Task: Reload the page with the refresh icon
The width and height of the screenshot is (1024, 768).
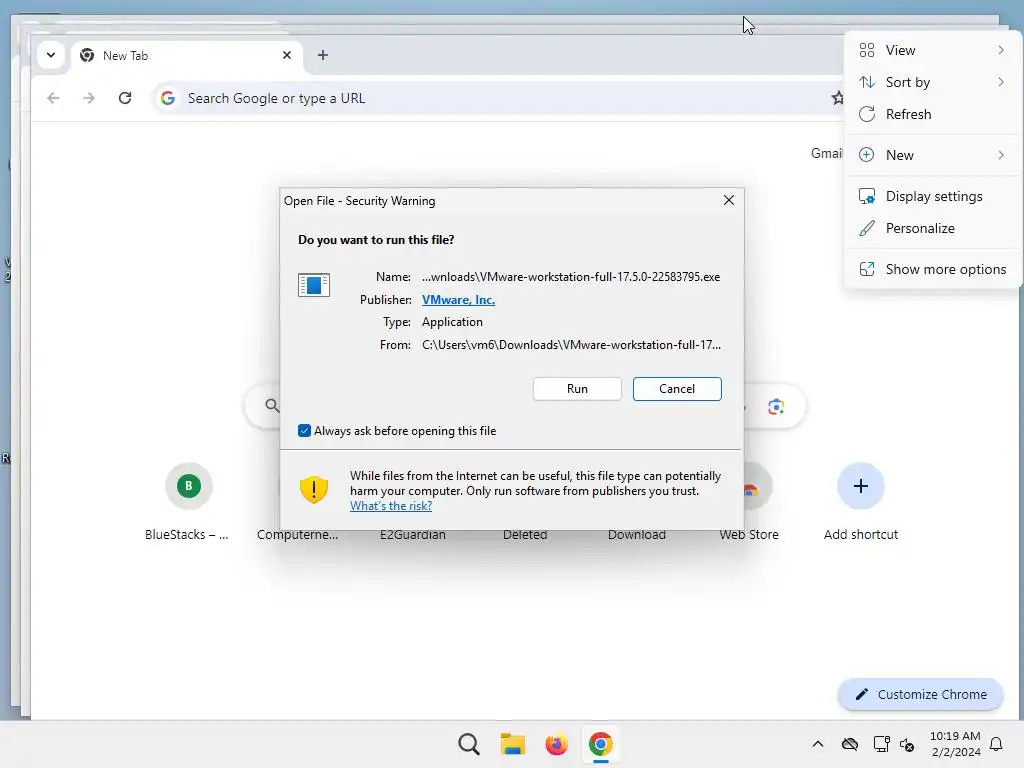Action: click(x=125, y=98)
